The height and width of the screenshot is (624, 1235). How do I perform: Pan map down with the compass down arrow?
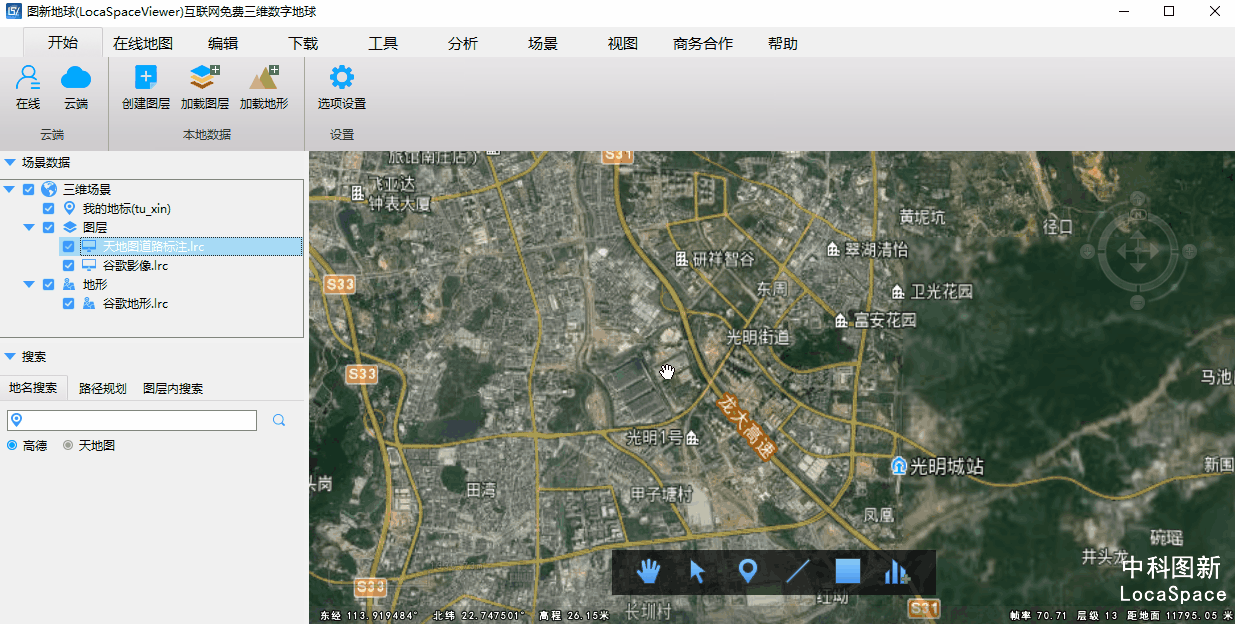pos(1138,269)
